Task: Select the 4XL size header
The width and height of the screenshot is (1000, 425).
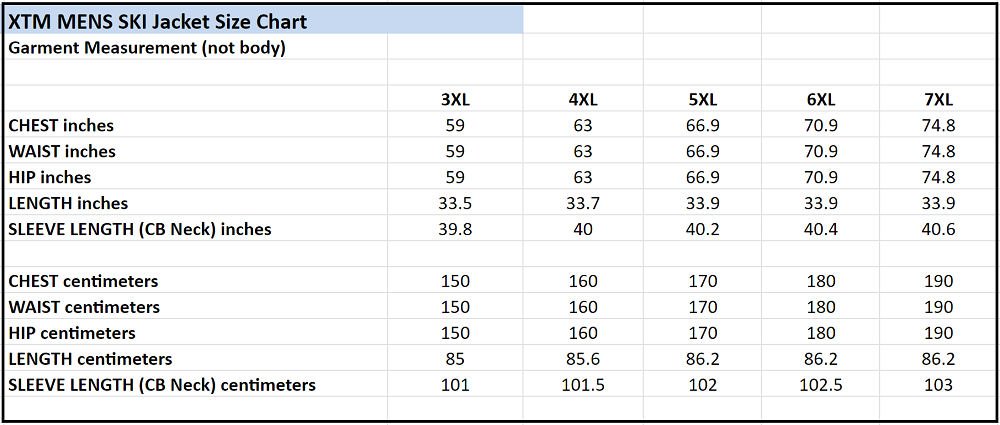Action: pos(583,99)
